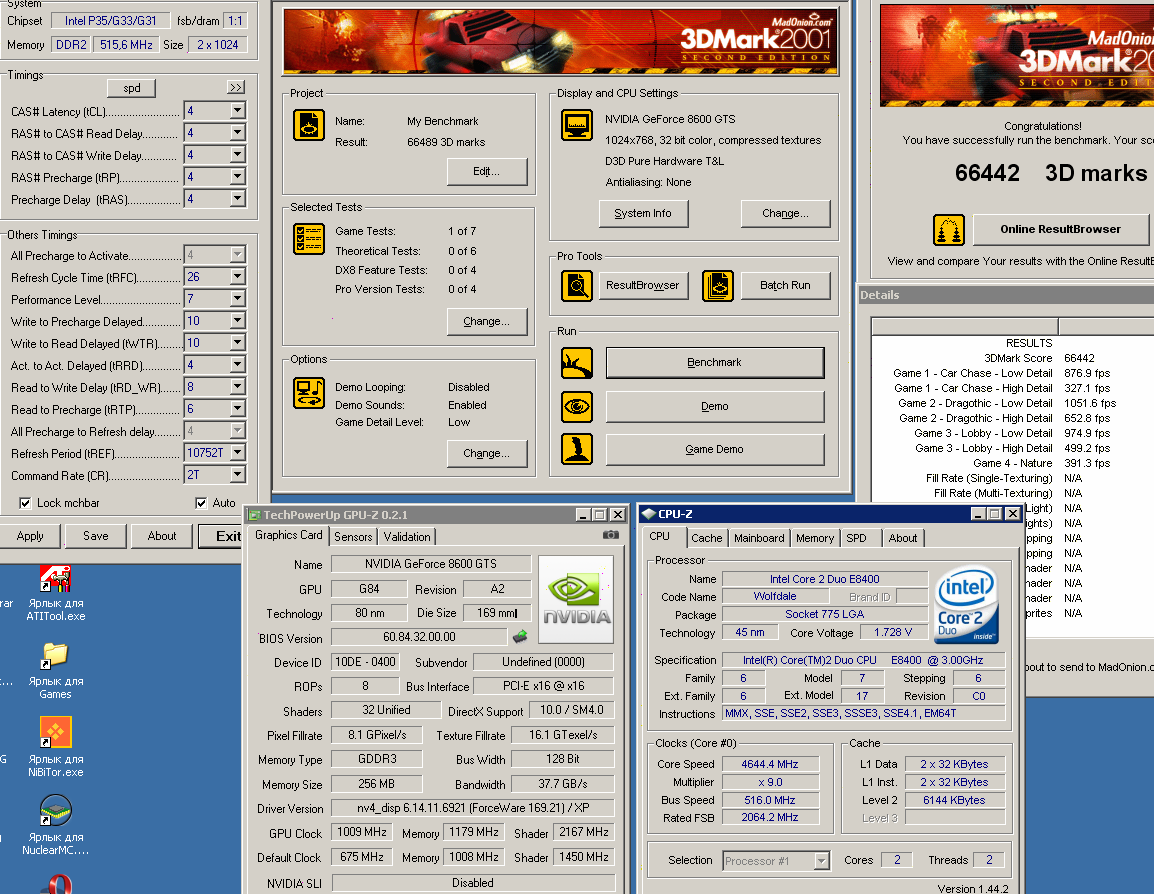1154x894 pixels.
Task: Toggle the Auto checkbox
Action: click(x=201, y=503)
